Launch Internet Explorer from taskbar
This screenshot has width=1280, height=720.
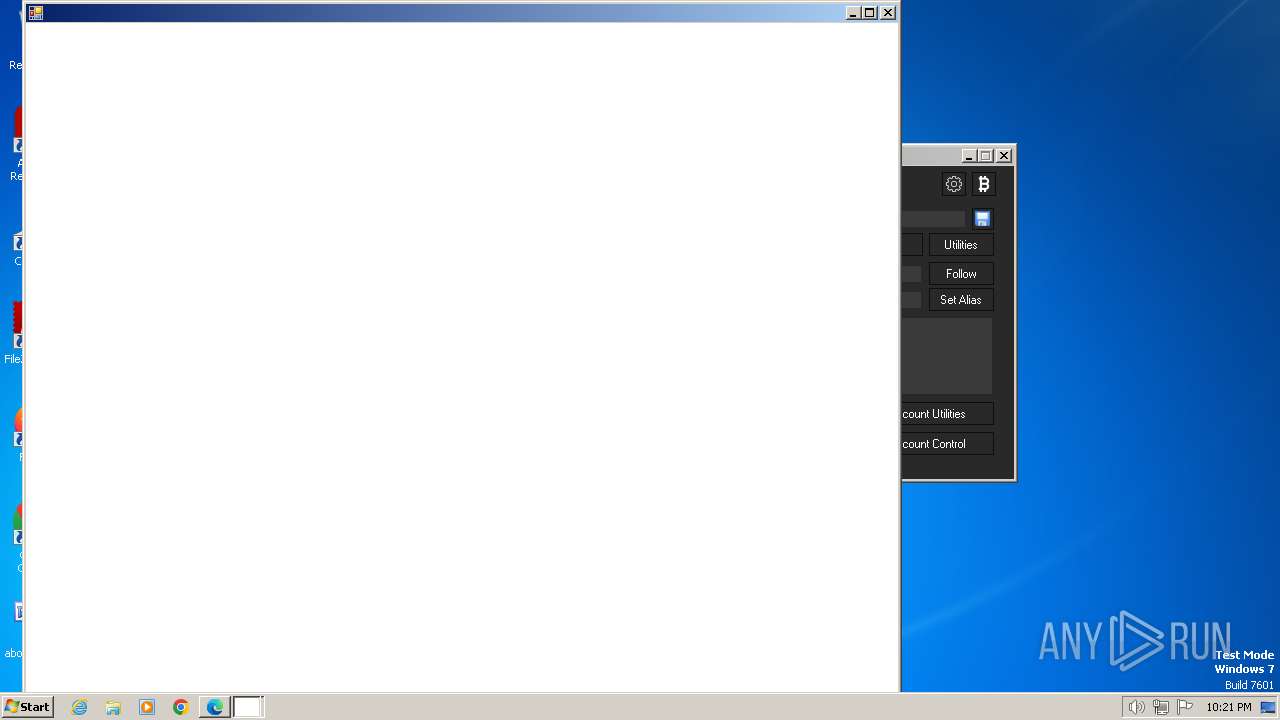[x=79, y=707]
